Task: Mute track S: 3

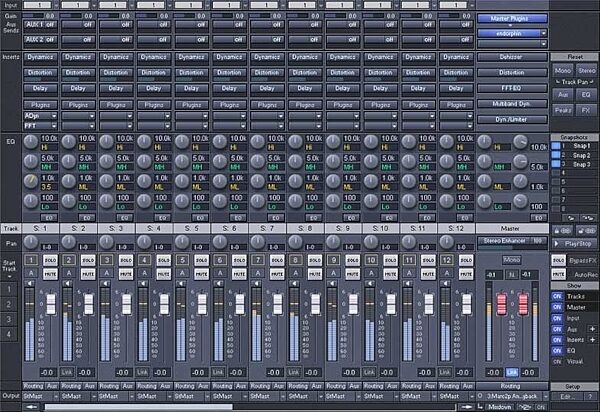Action: (x=126, y=274)
